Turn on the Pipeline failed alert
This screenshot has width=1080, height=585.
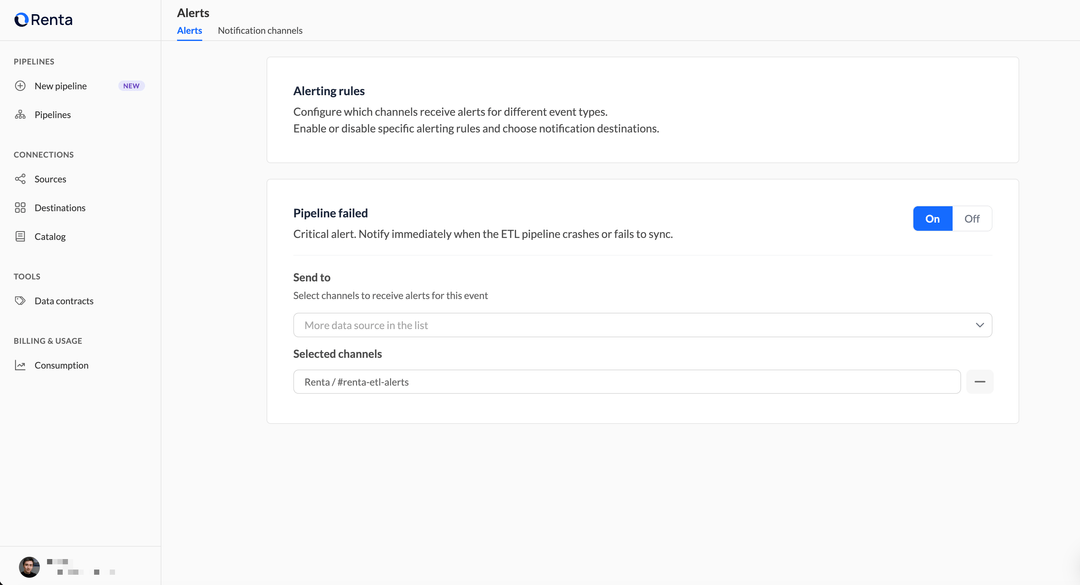click(x=932, y=219)
